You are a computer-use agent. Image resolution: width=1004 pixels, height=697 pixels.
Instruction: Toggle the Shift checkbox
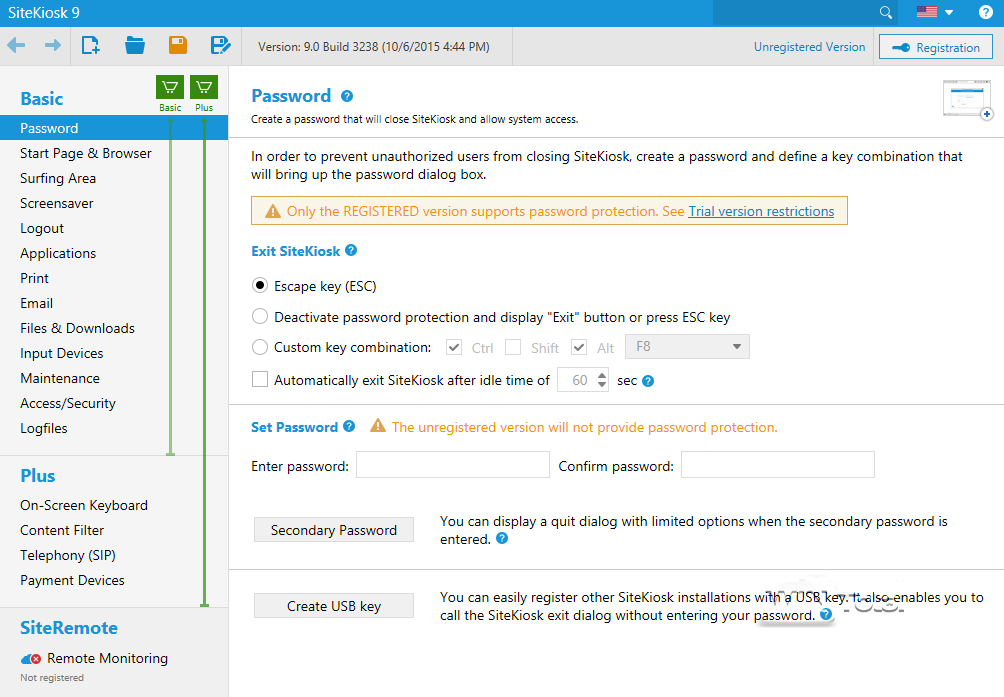513,347
